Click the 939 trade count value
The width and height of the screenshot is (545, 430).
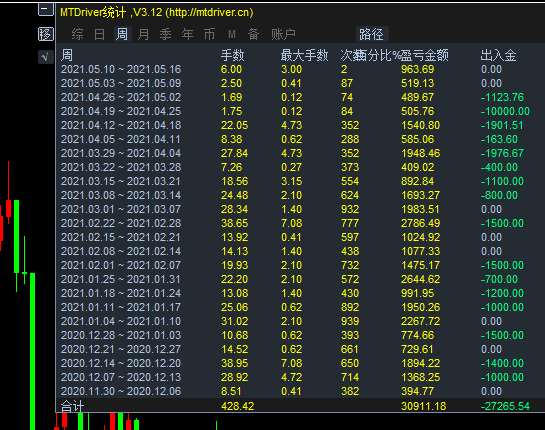coord(350,321)
